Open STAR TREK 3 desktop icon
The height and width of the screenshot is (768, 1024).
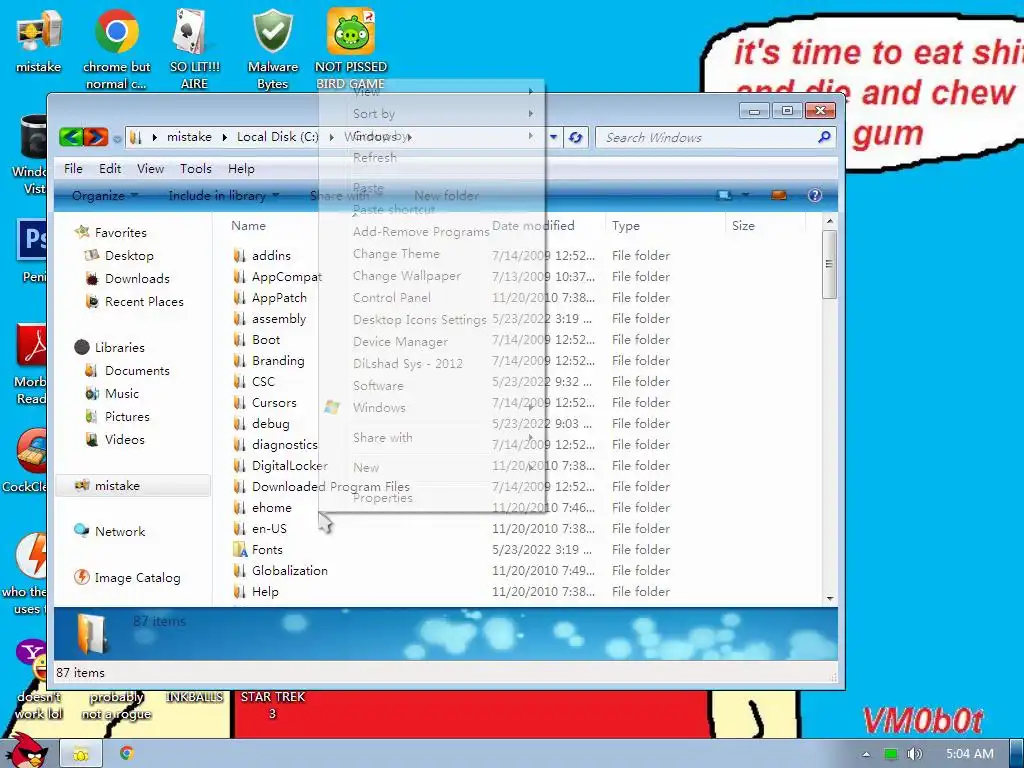pos(272,705)
